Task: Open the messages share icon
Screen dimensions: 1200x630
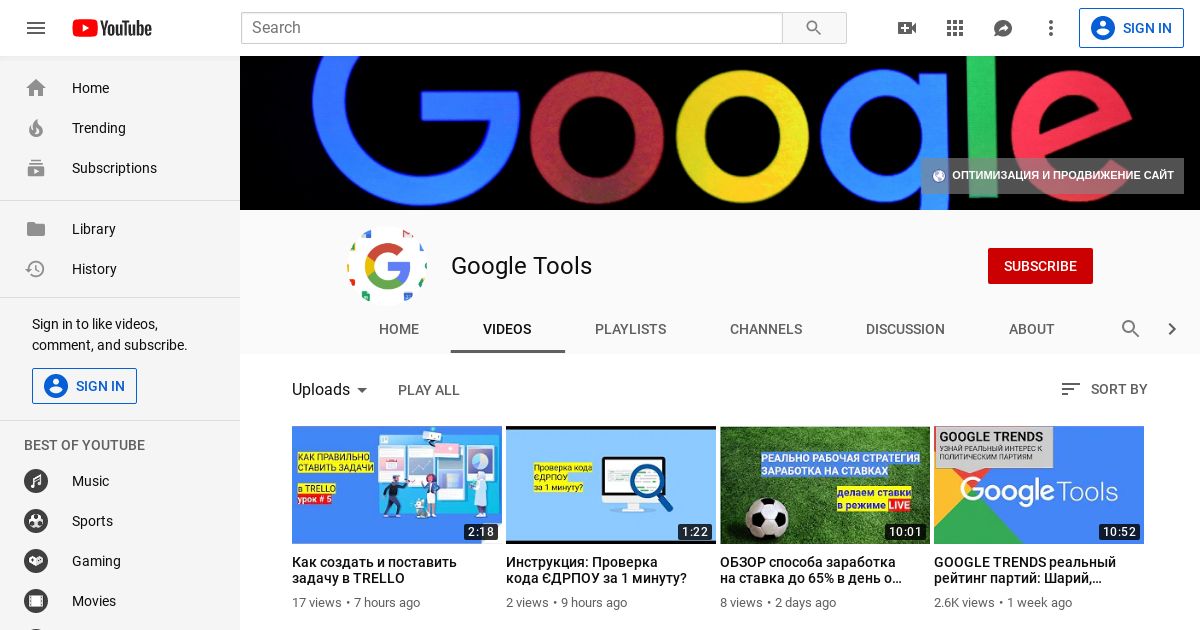Action: point(1003,28)
